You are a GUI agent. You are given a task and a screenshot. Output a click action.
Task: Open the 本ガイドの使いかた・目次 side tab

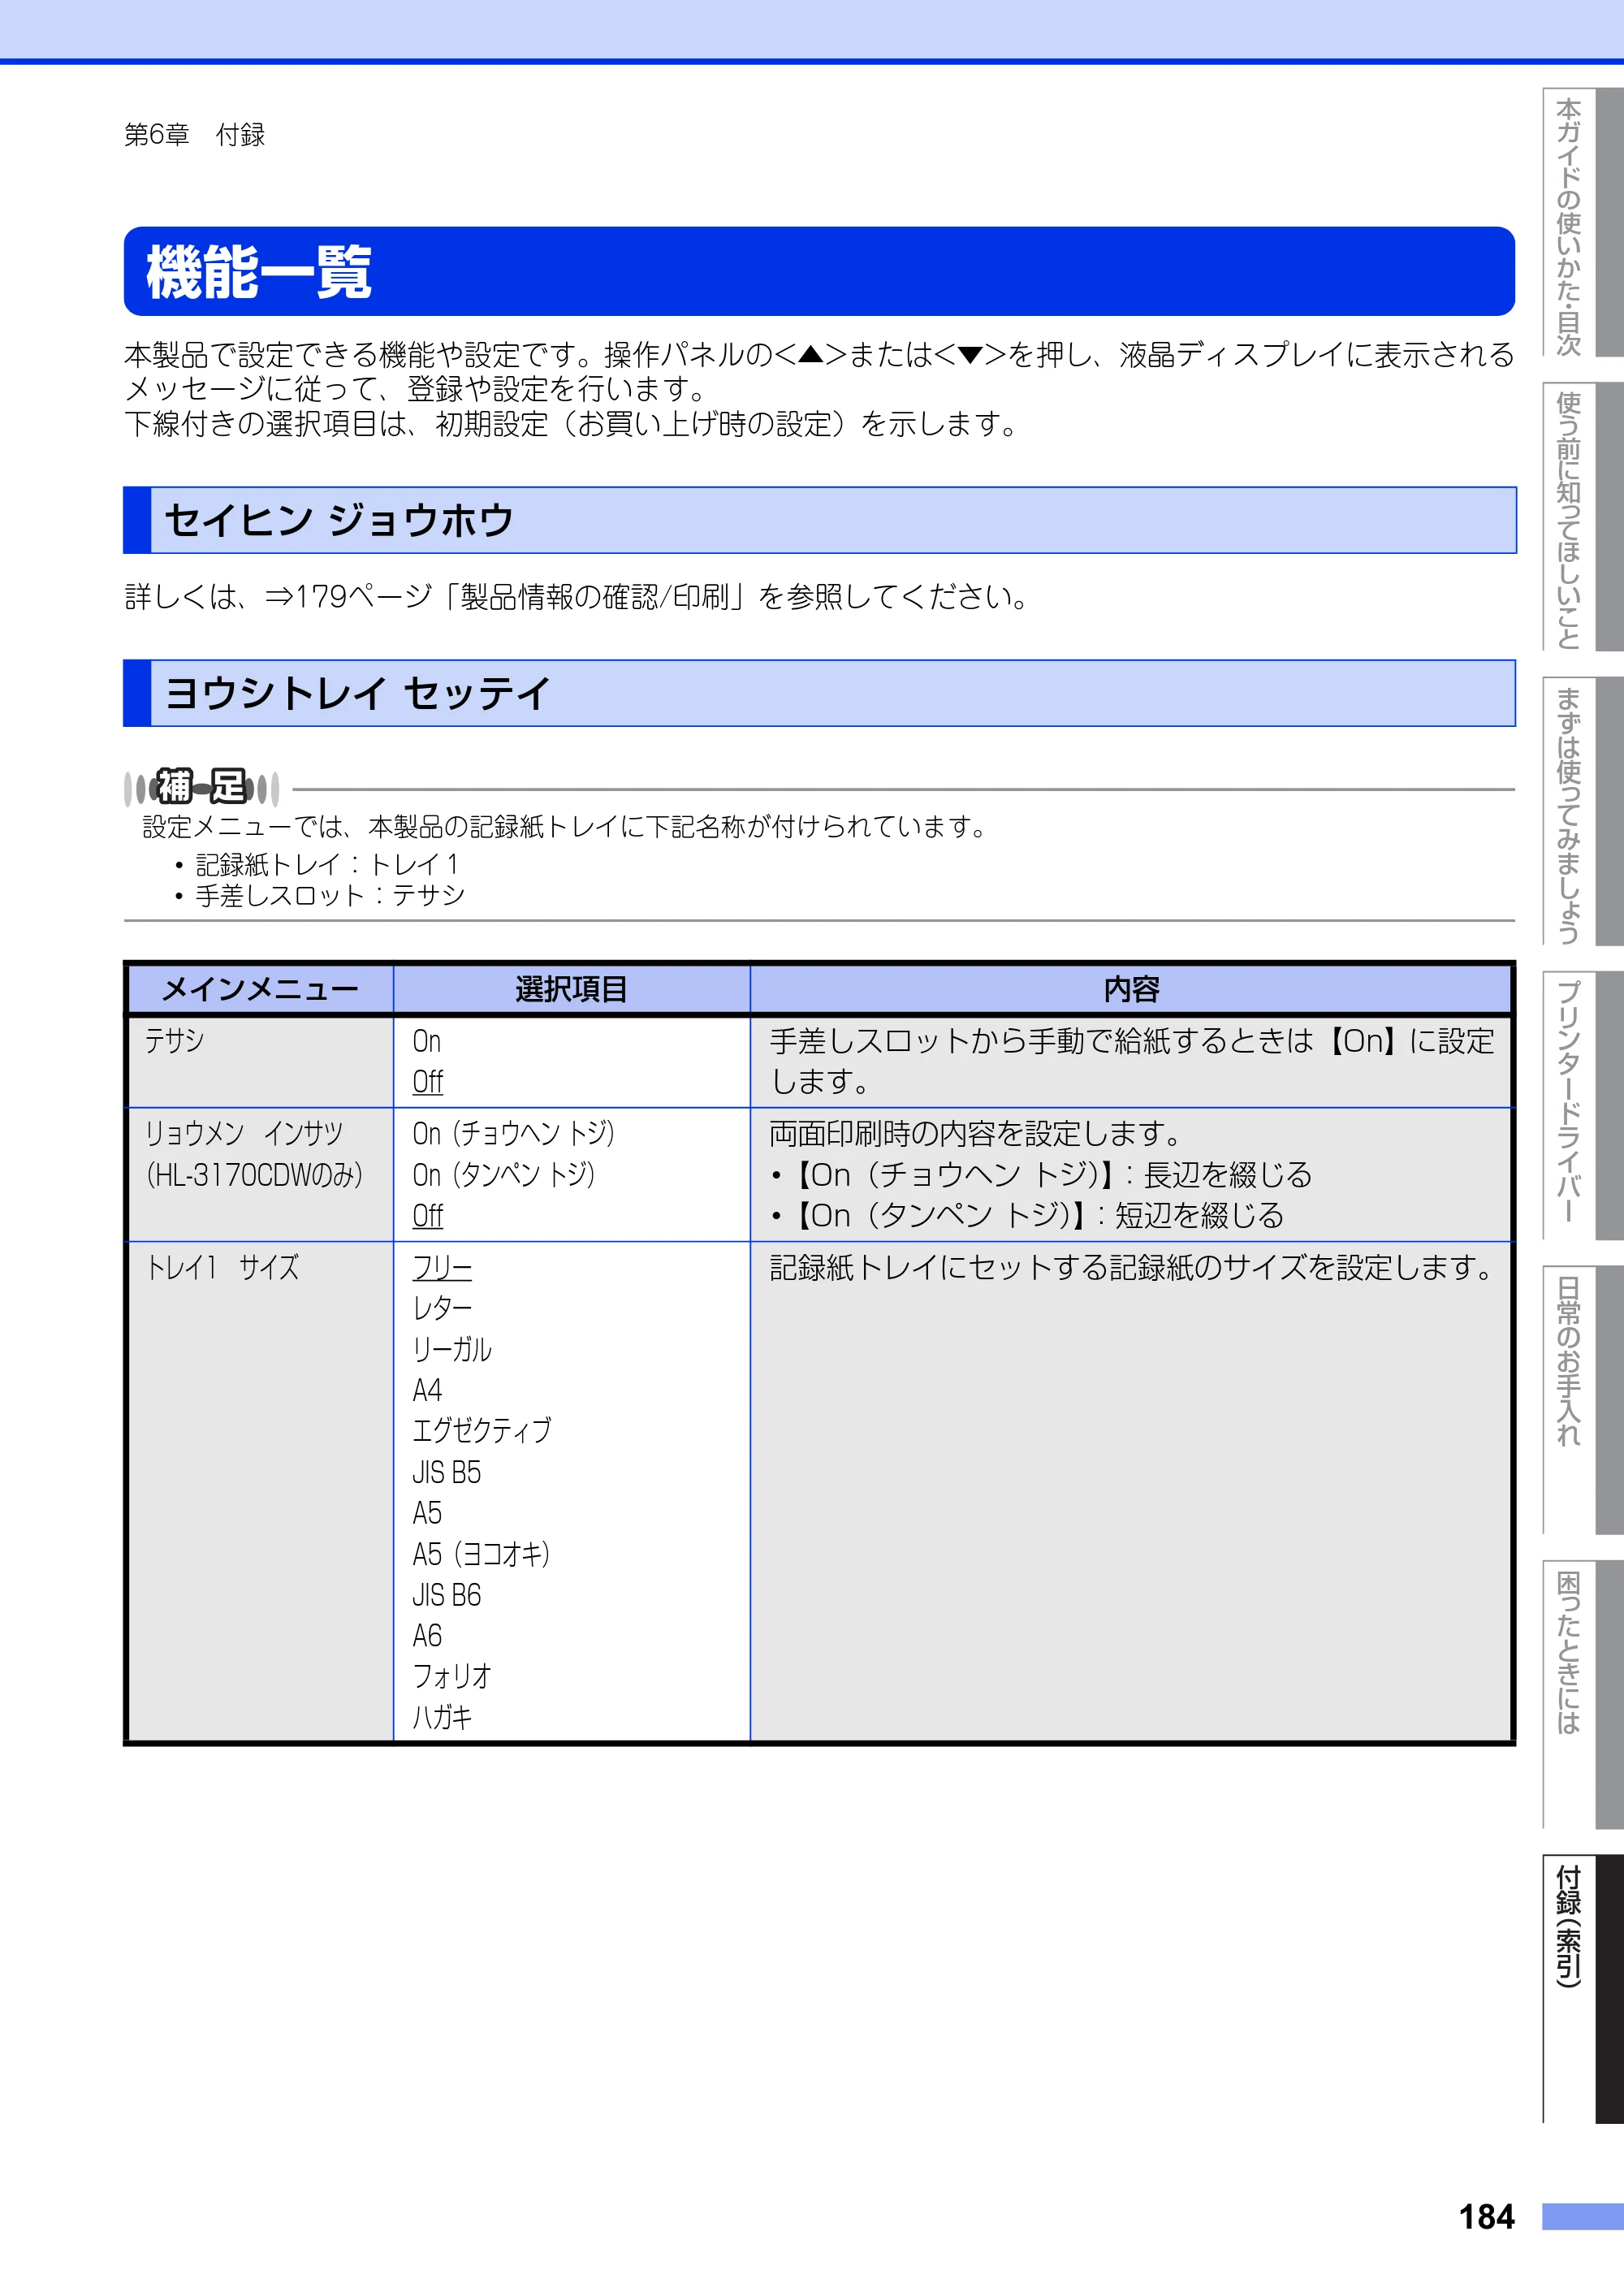click(1582, 222)
